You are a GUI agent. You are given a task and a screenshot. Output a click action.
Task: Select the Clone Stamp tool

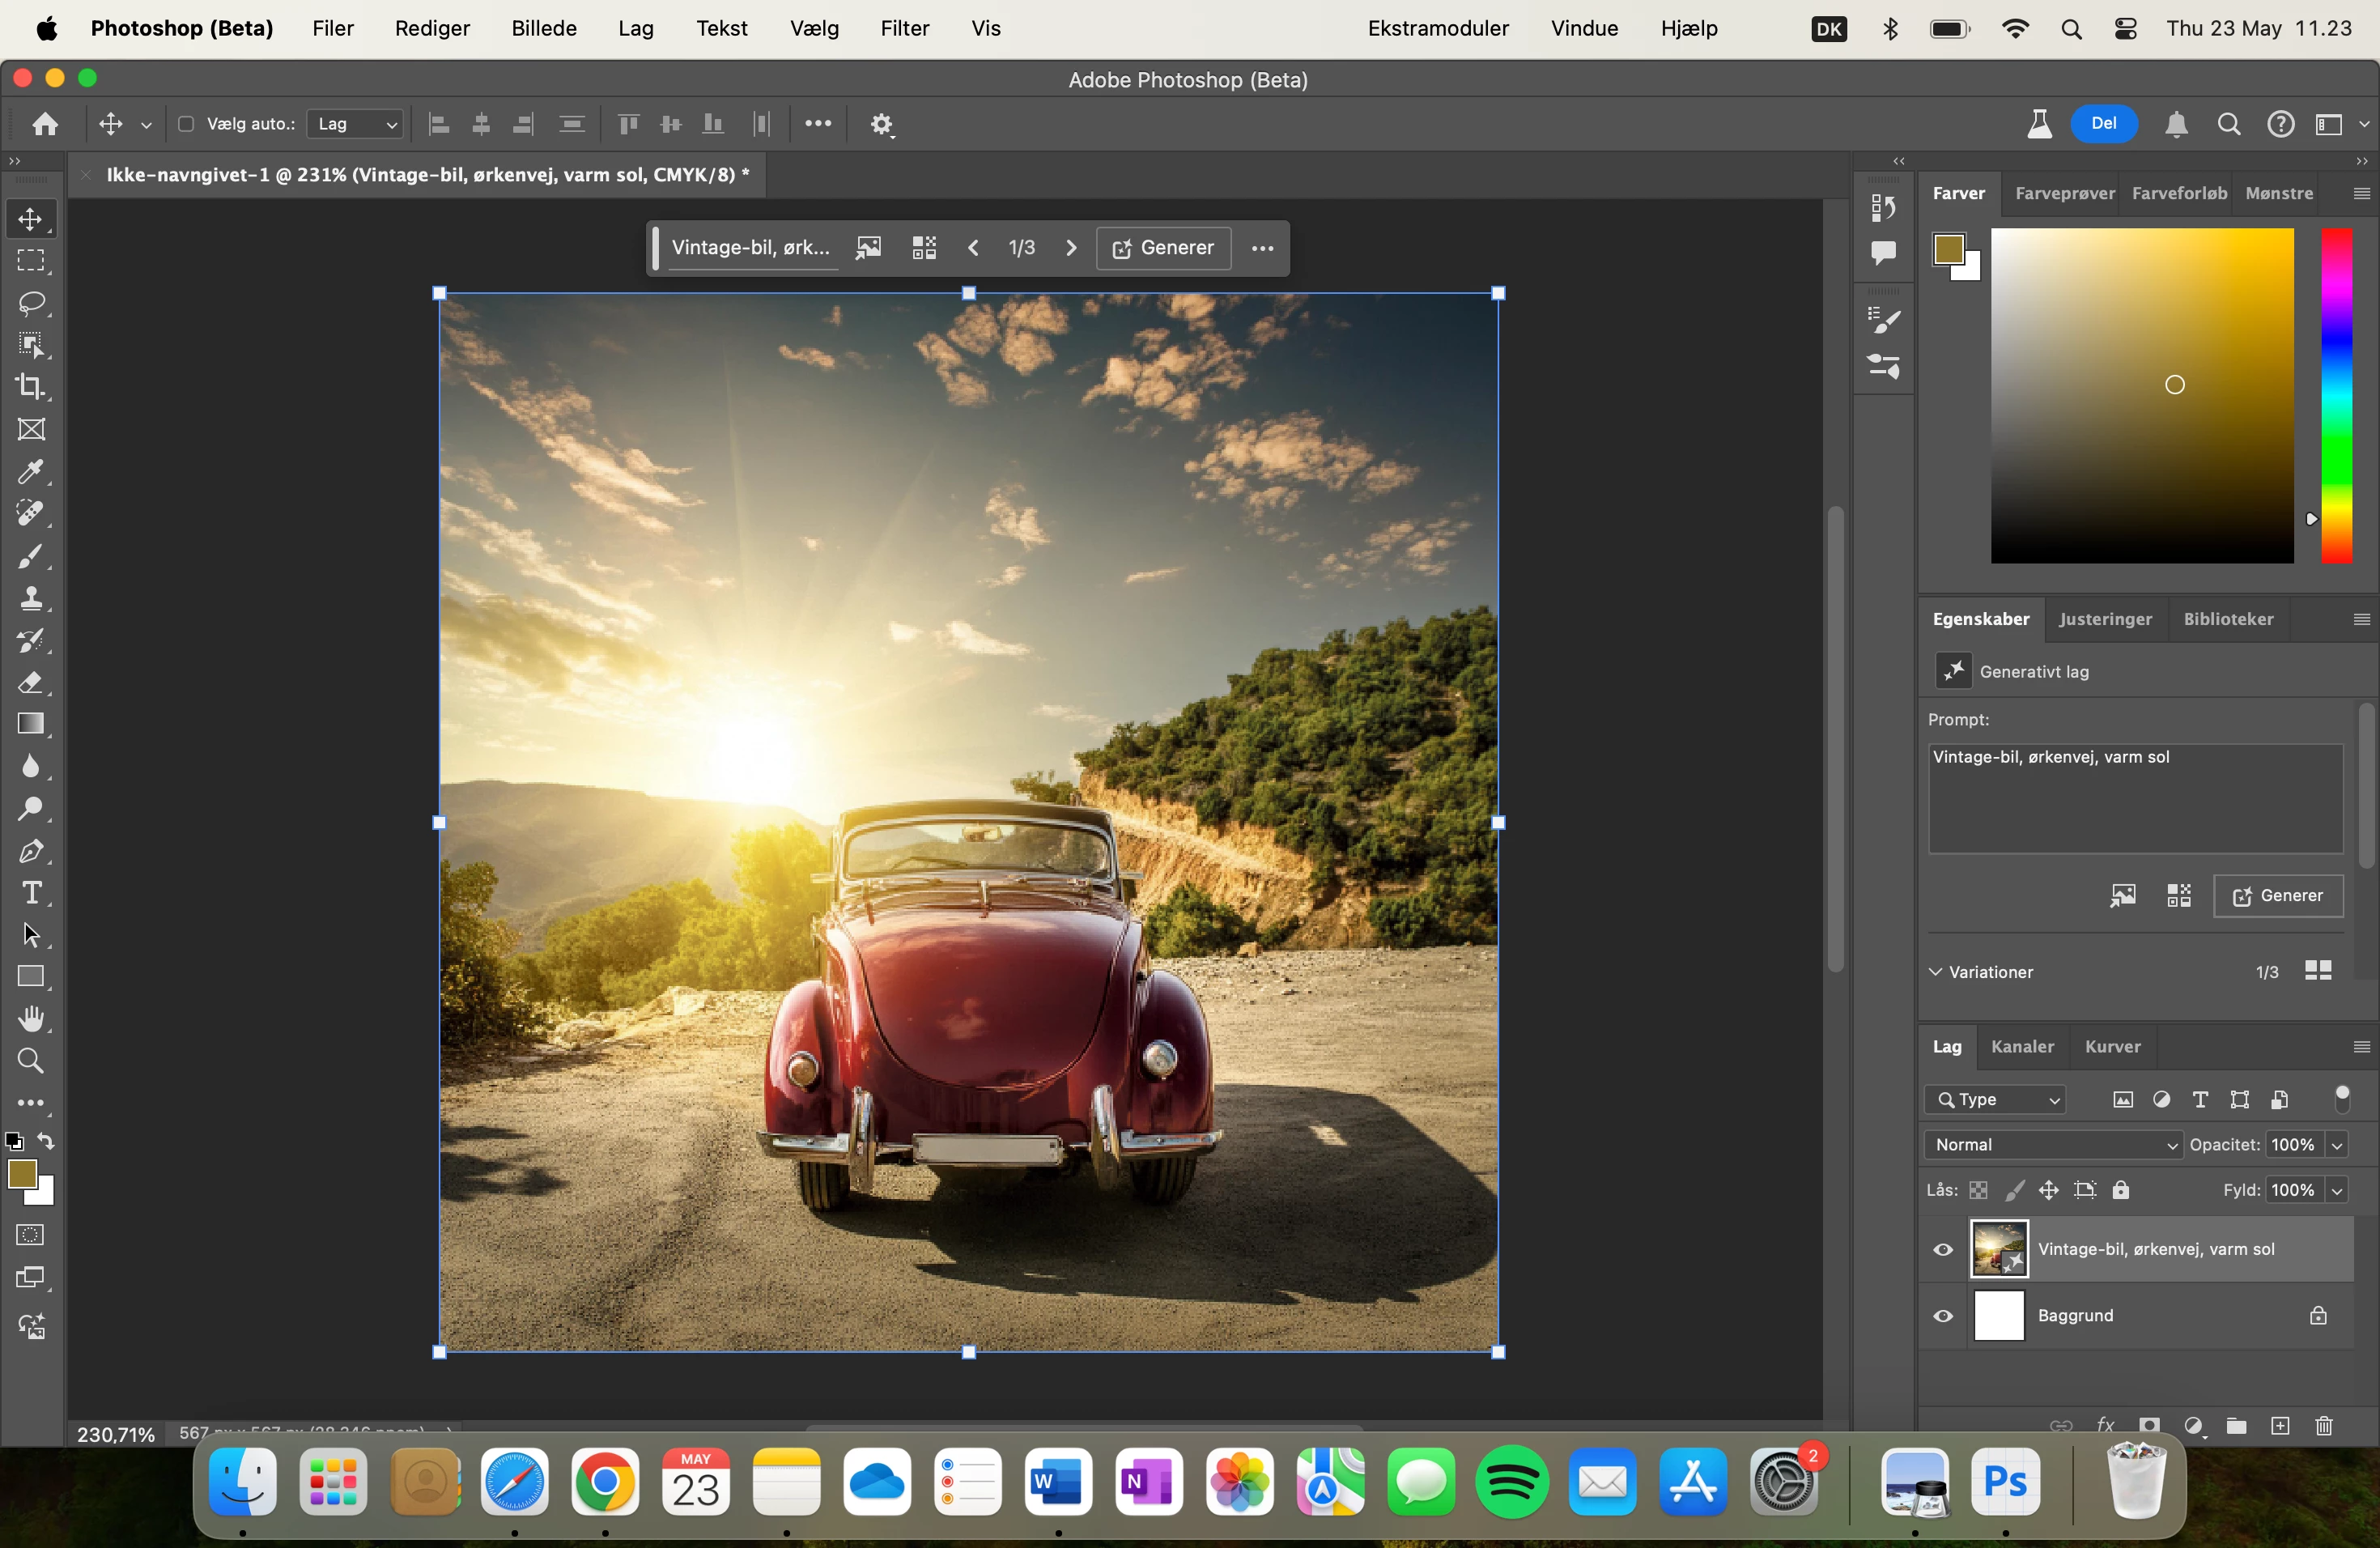pyautogui.click(x=31, y=598)
